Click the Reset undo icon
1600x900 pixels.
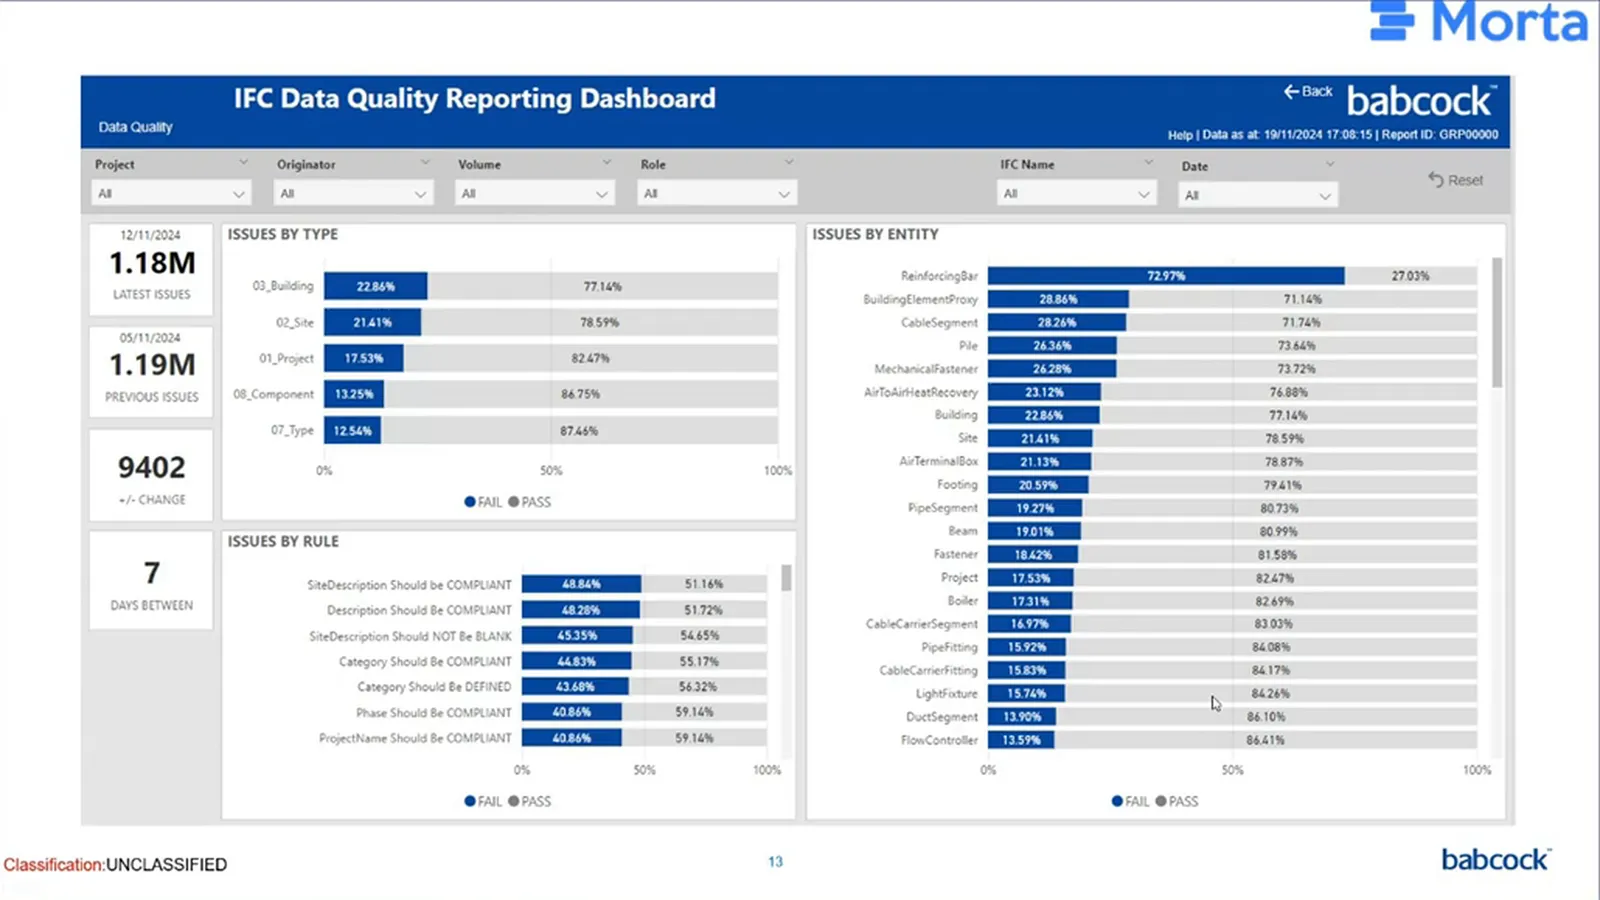click(x=1436, y=180)
